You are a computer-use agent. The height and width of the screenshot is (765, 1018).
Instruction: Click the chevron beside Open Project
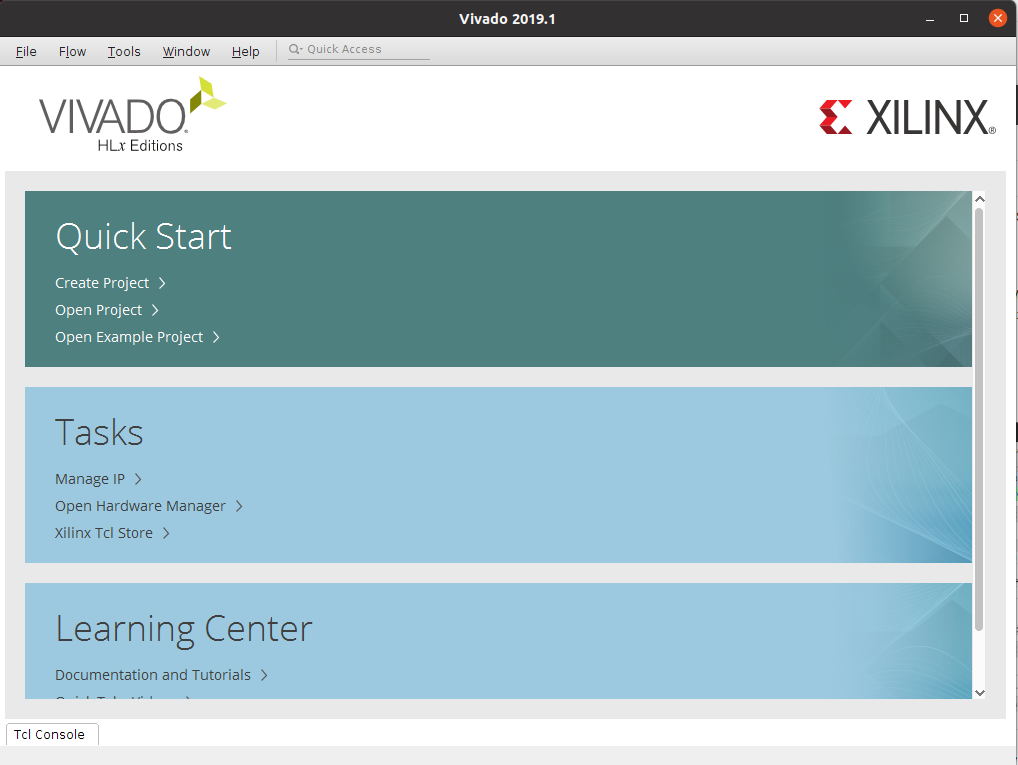(155, 310)
